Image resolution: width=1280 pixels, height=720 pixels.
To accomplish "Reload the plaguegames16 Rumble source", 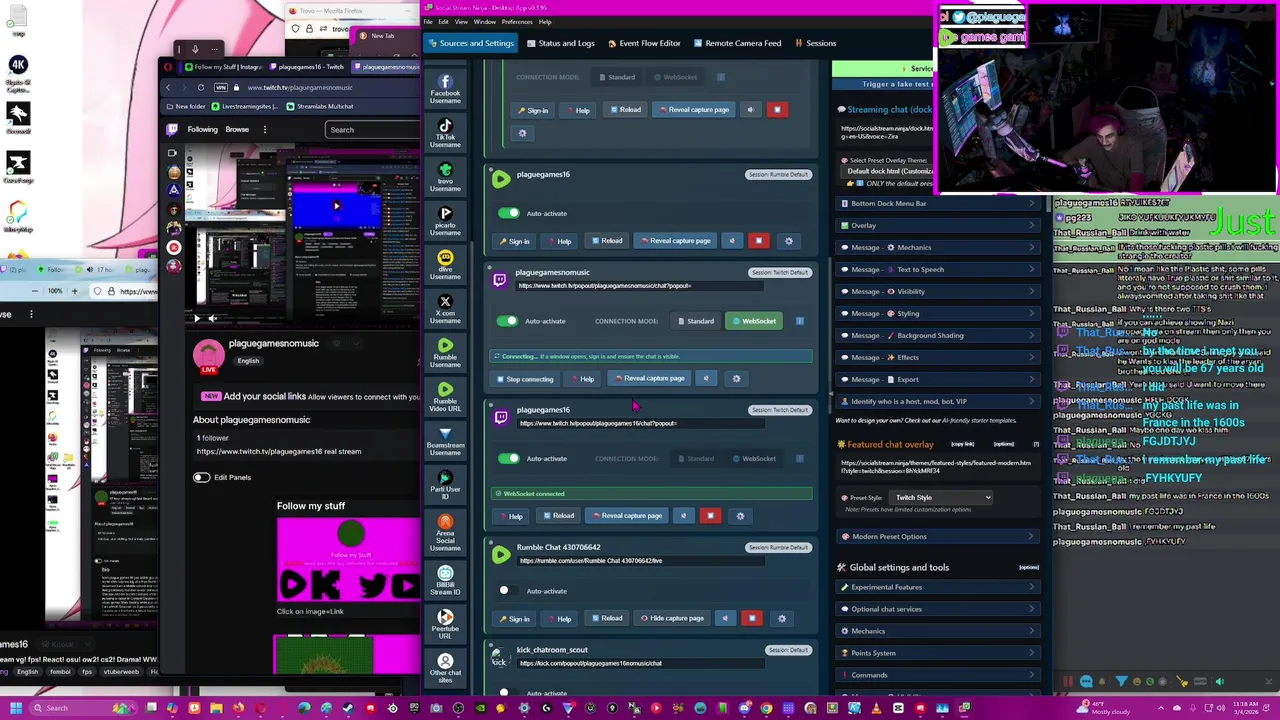I will click(x=606, y=241).
